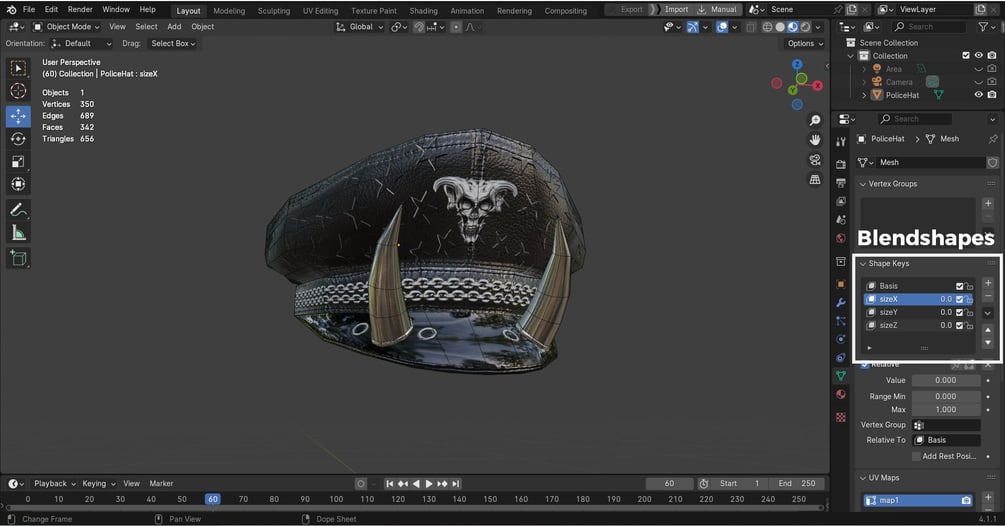
Task: Switch perspective/orthographic grid icon
Action: 815,179
